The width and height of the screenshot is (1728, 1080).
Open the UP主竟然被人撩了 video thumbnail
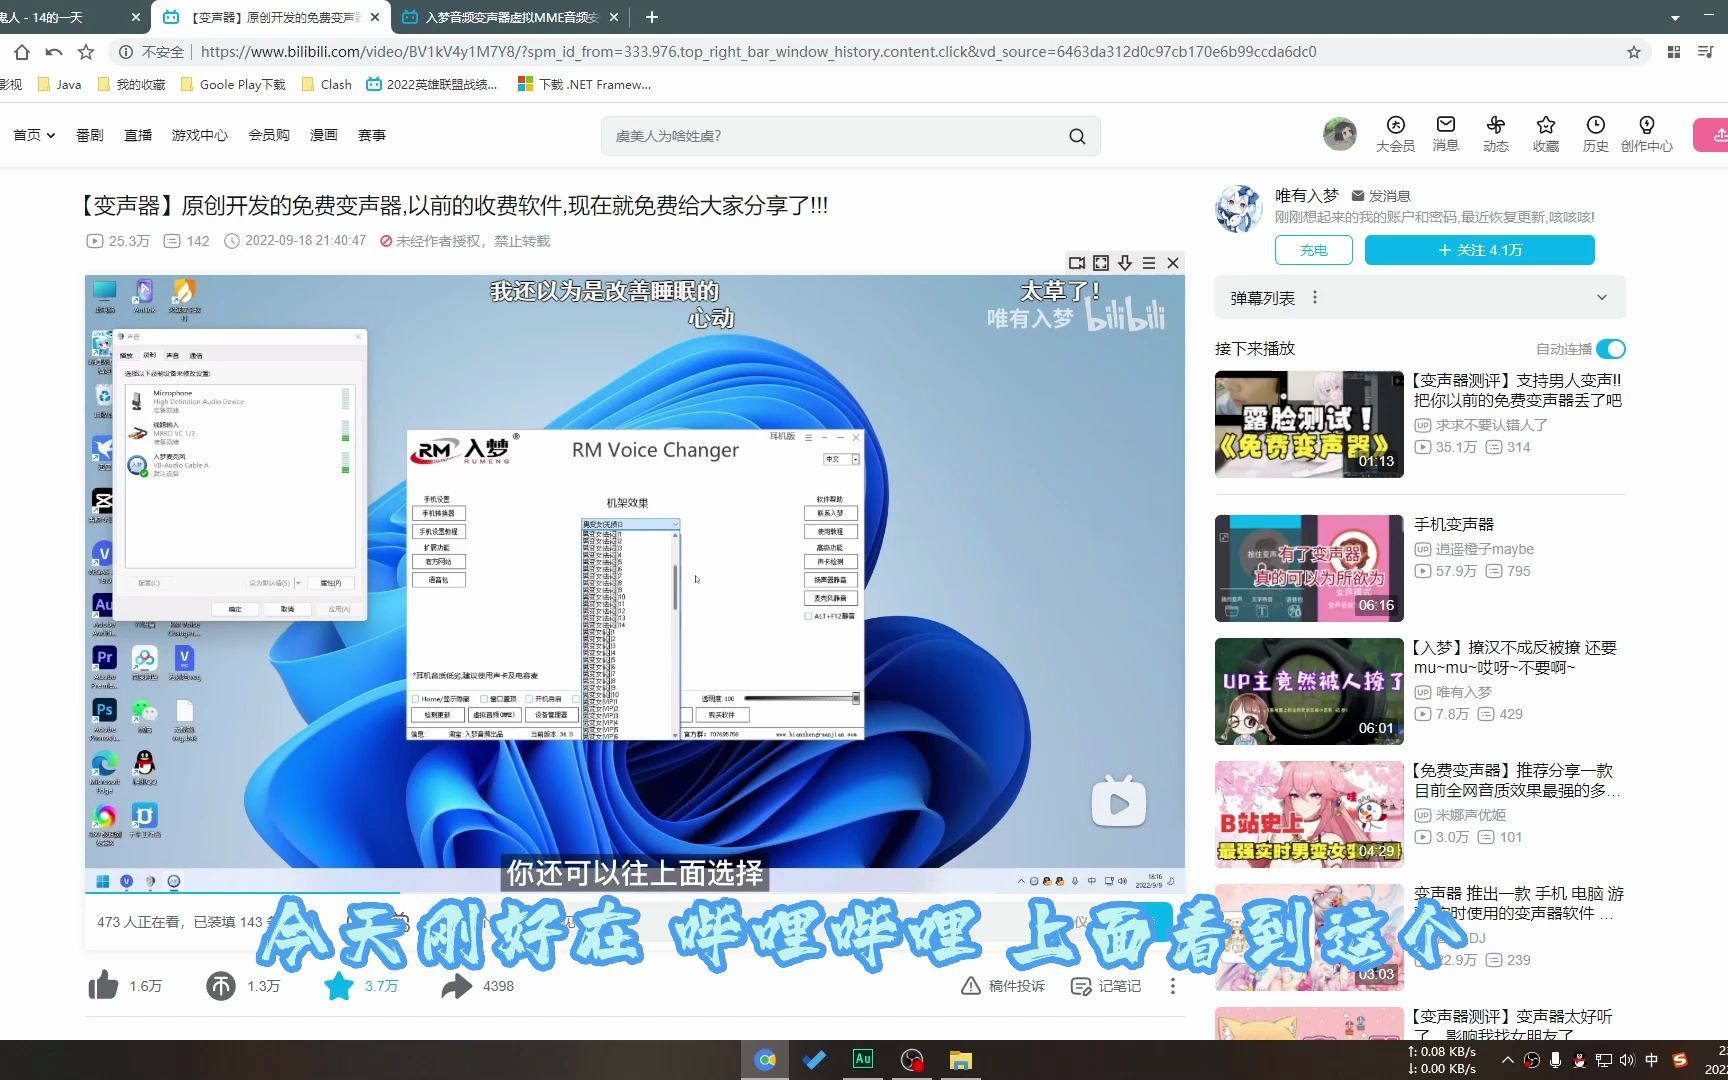click(1309, 691)
